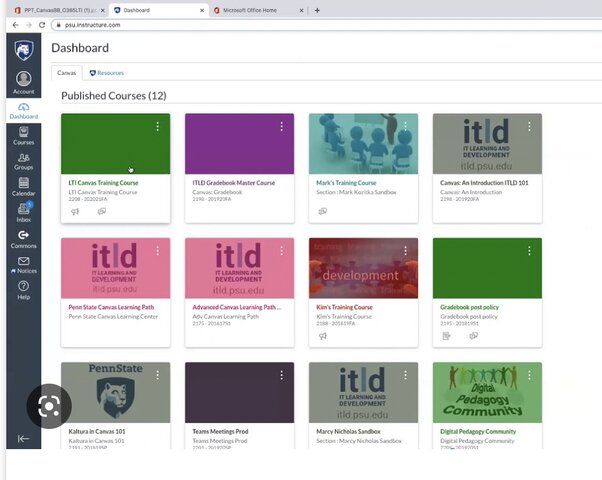Select the Canvas tab on Dashboard
602x480 pixels.
tap(66, 73)
